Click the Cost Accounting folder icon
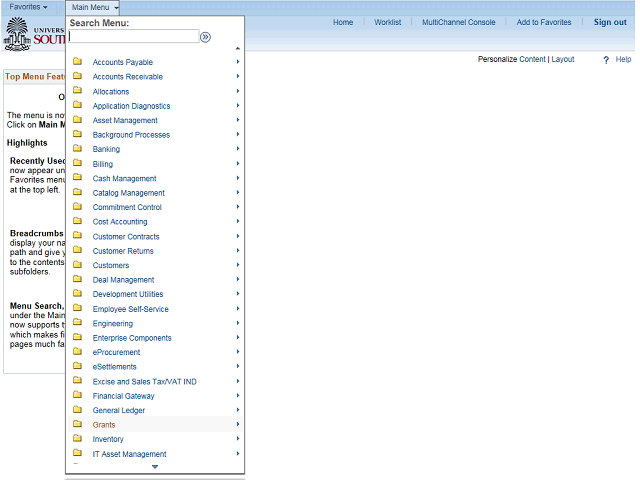Screen dimensions: 640x480 click(x=78, y=221)
